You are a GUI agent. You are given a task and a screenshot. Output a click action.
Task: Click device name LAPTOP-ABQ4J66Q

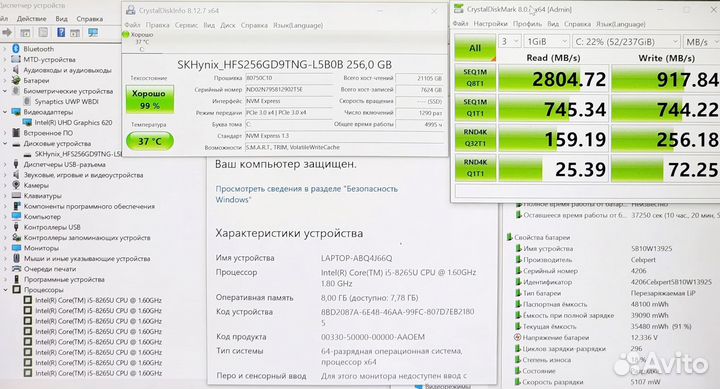tap(356, 258)
